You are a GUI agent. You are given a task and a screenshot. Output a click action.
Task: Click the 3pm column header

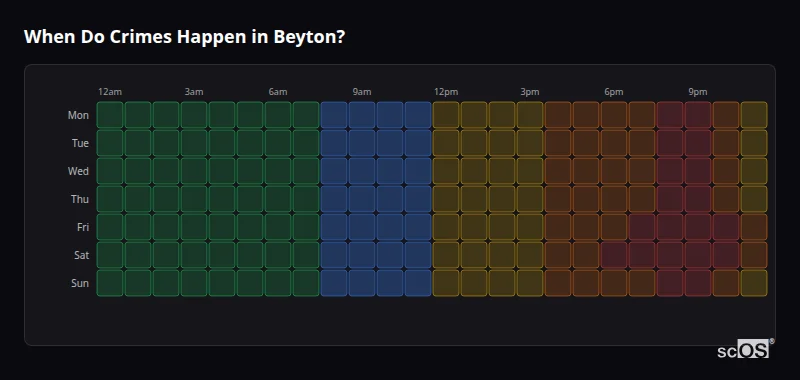point(530,92)
